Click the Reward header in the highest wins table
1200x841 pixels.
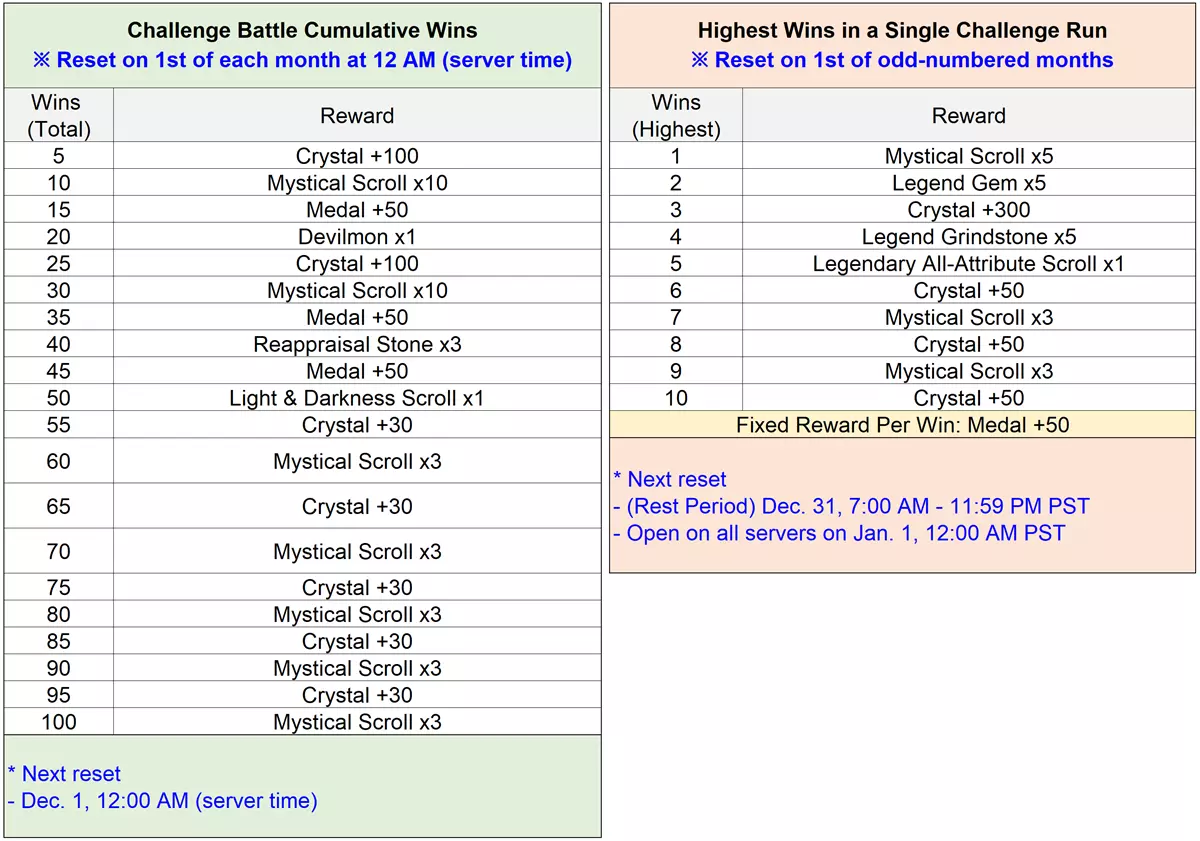pyautogui.click(x=968, y=115)
